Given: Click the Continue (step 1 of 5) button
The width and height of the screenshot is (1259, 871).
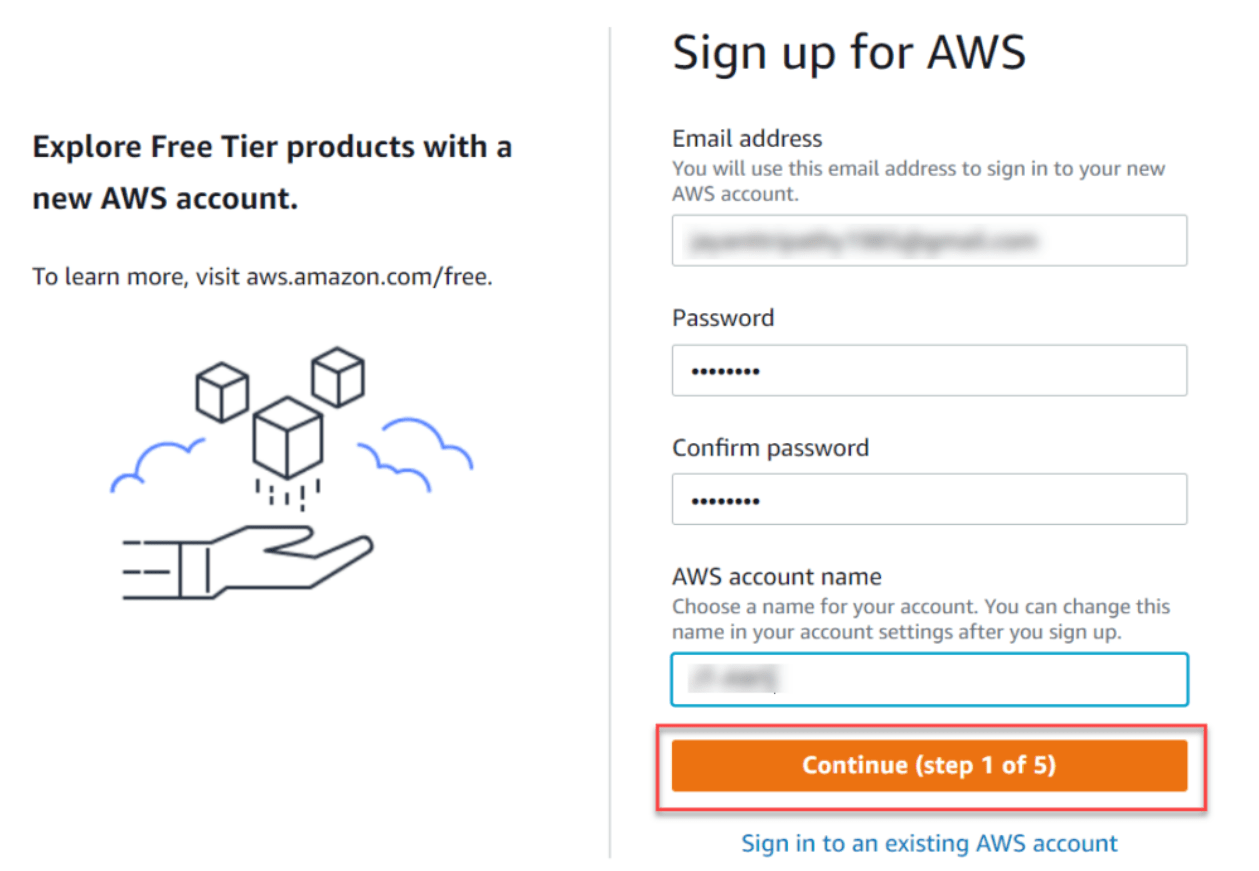Looking at the screenshot, I should pos(929,765).
